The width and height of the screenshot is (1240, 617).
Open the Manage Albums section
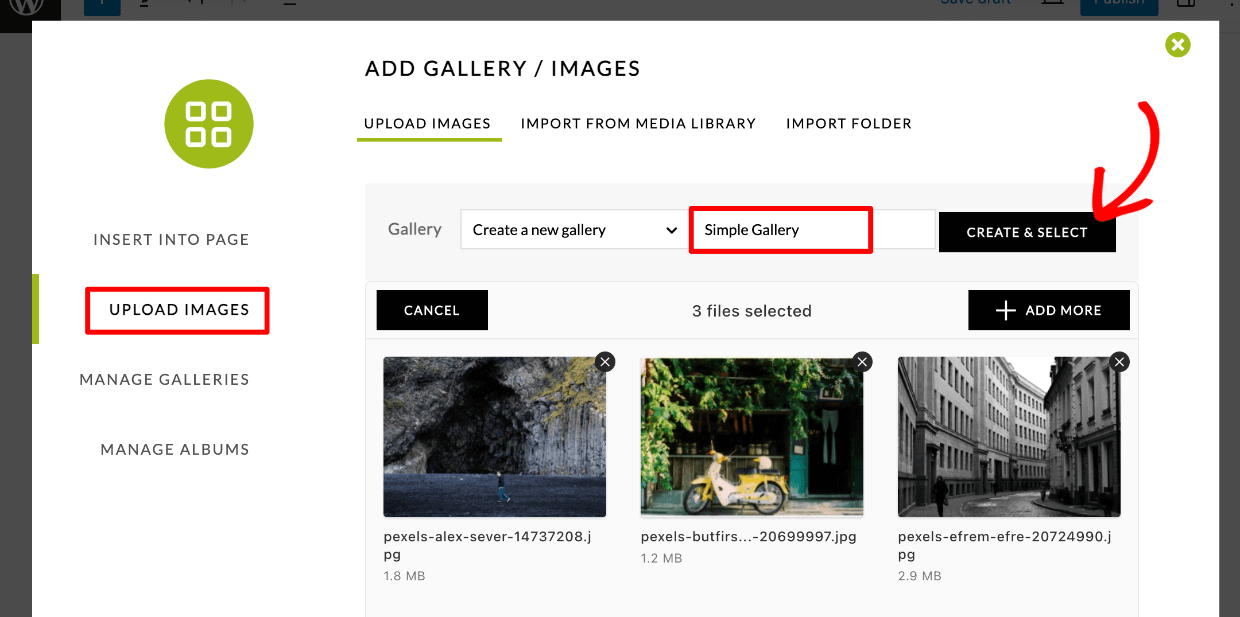pos(174,449)
